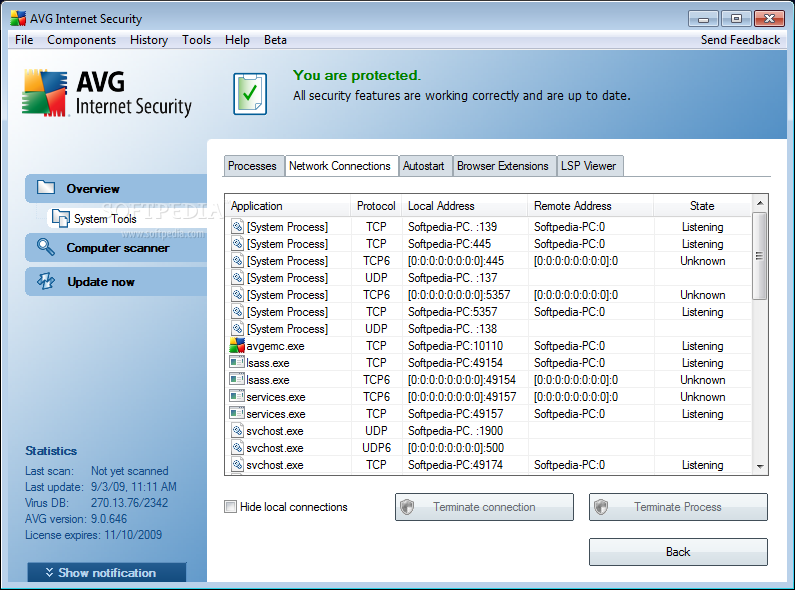Open the Beta menu
This screenshot has width=795, height=590.
tap(275, 40)
